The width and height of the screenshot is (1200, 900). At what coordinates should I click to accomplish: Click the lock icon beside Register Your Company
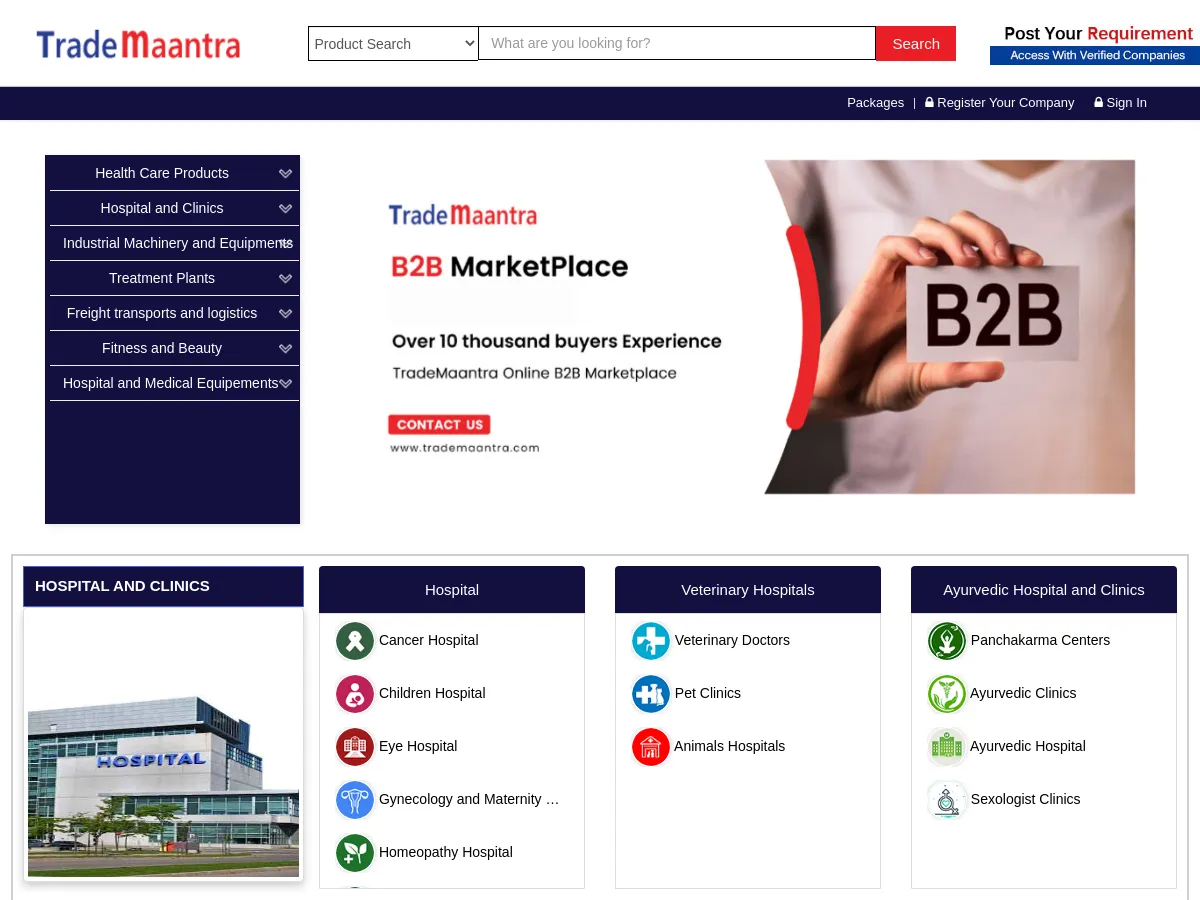click(929, 102)
